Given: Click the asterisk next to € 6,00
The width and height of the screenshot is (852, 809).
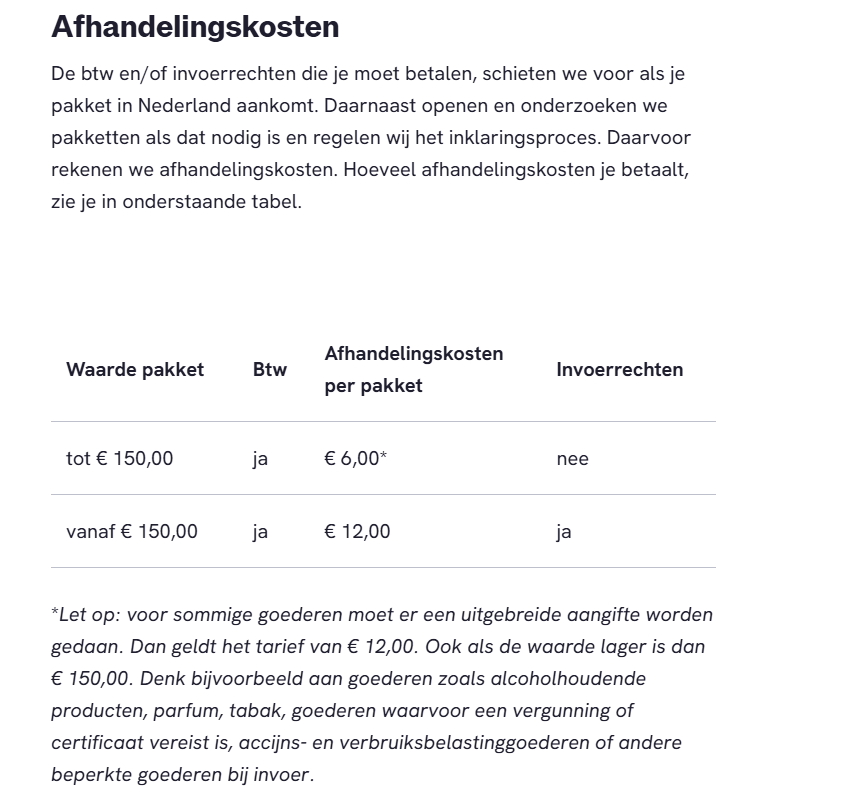Looking at the screenshot, I should 383,455.
